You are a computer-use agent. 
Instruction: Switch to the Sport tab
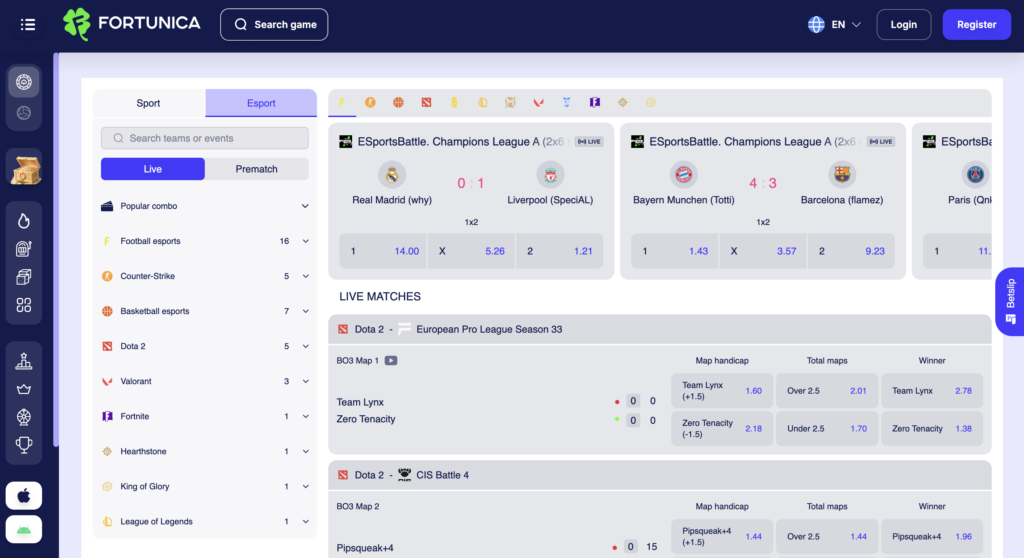(x=149, y=103)
